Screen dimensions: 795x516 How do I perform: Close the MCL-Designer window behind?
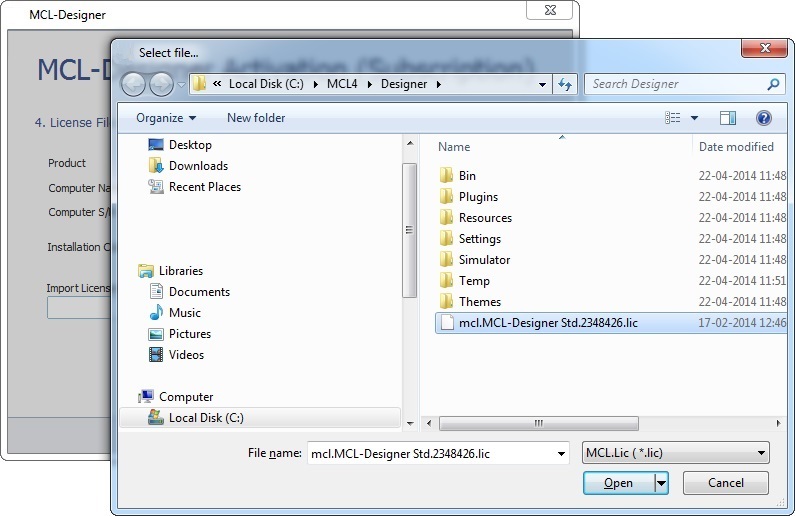point(550,10)
